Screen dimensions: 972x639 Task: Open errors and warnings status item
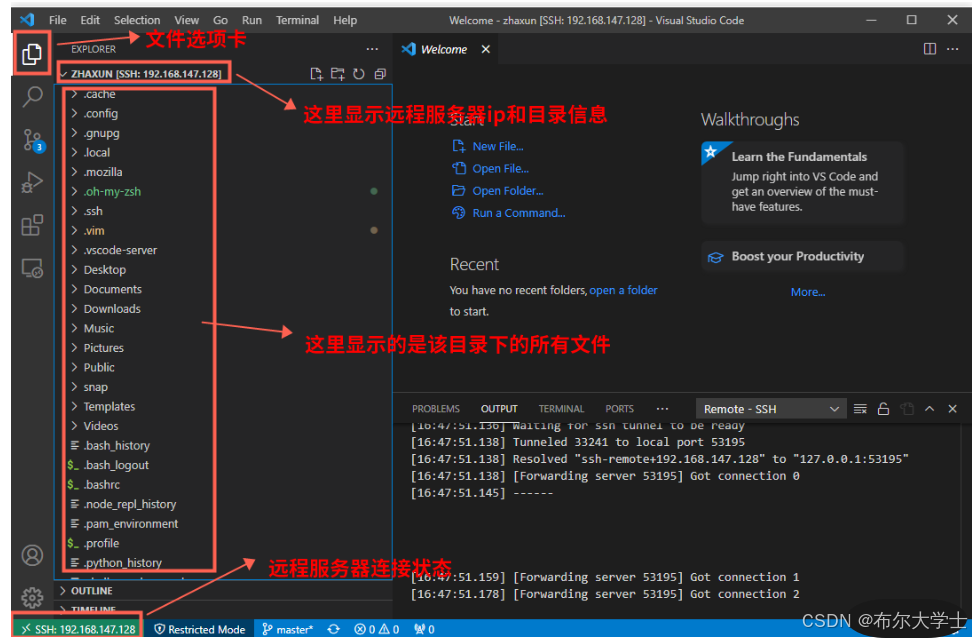(x=376, y=629)
